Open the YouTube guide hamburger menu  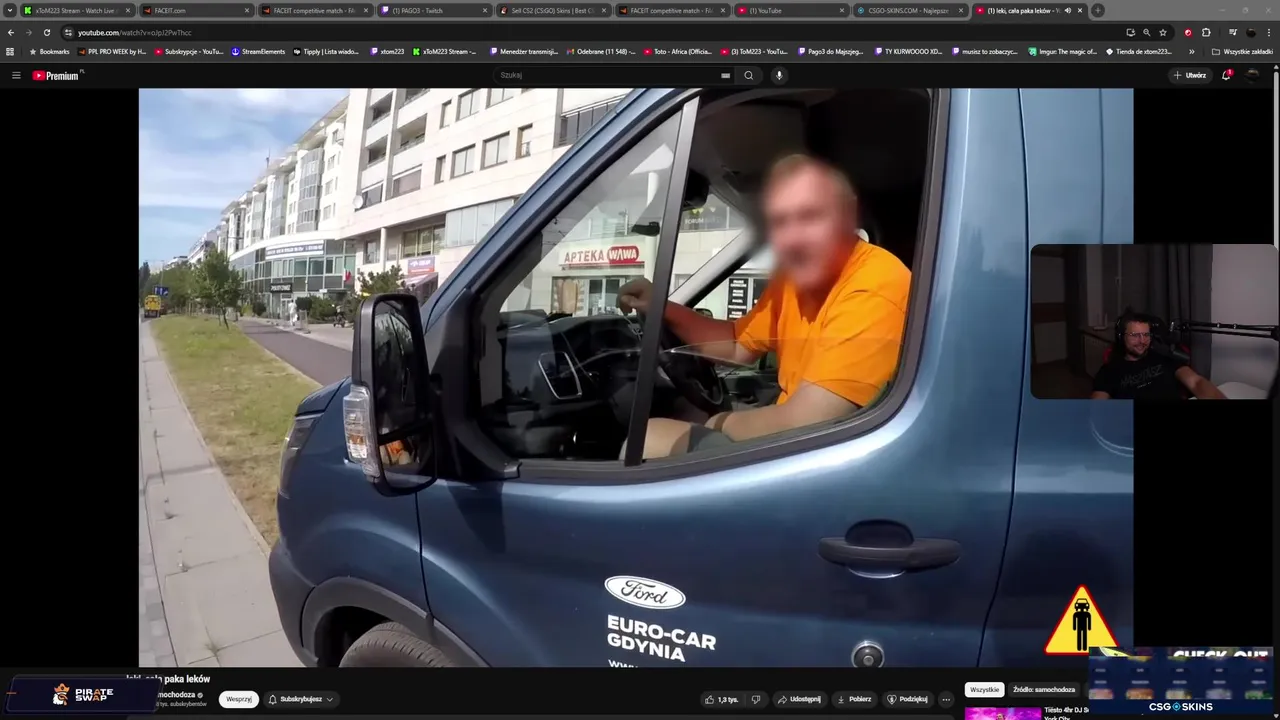16,75
